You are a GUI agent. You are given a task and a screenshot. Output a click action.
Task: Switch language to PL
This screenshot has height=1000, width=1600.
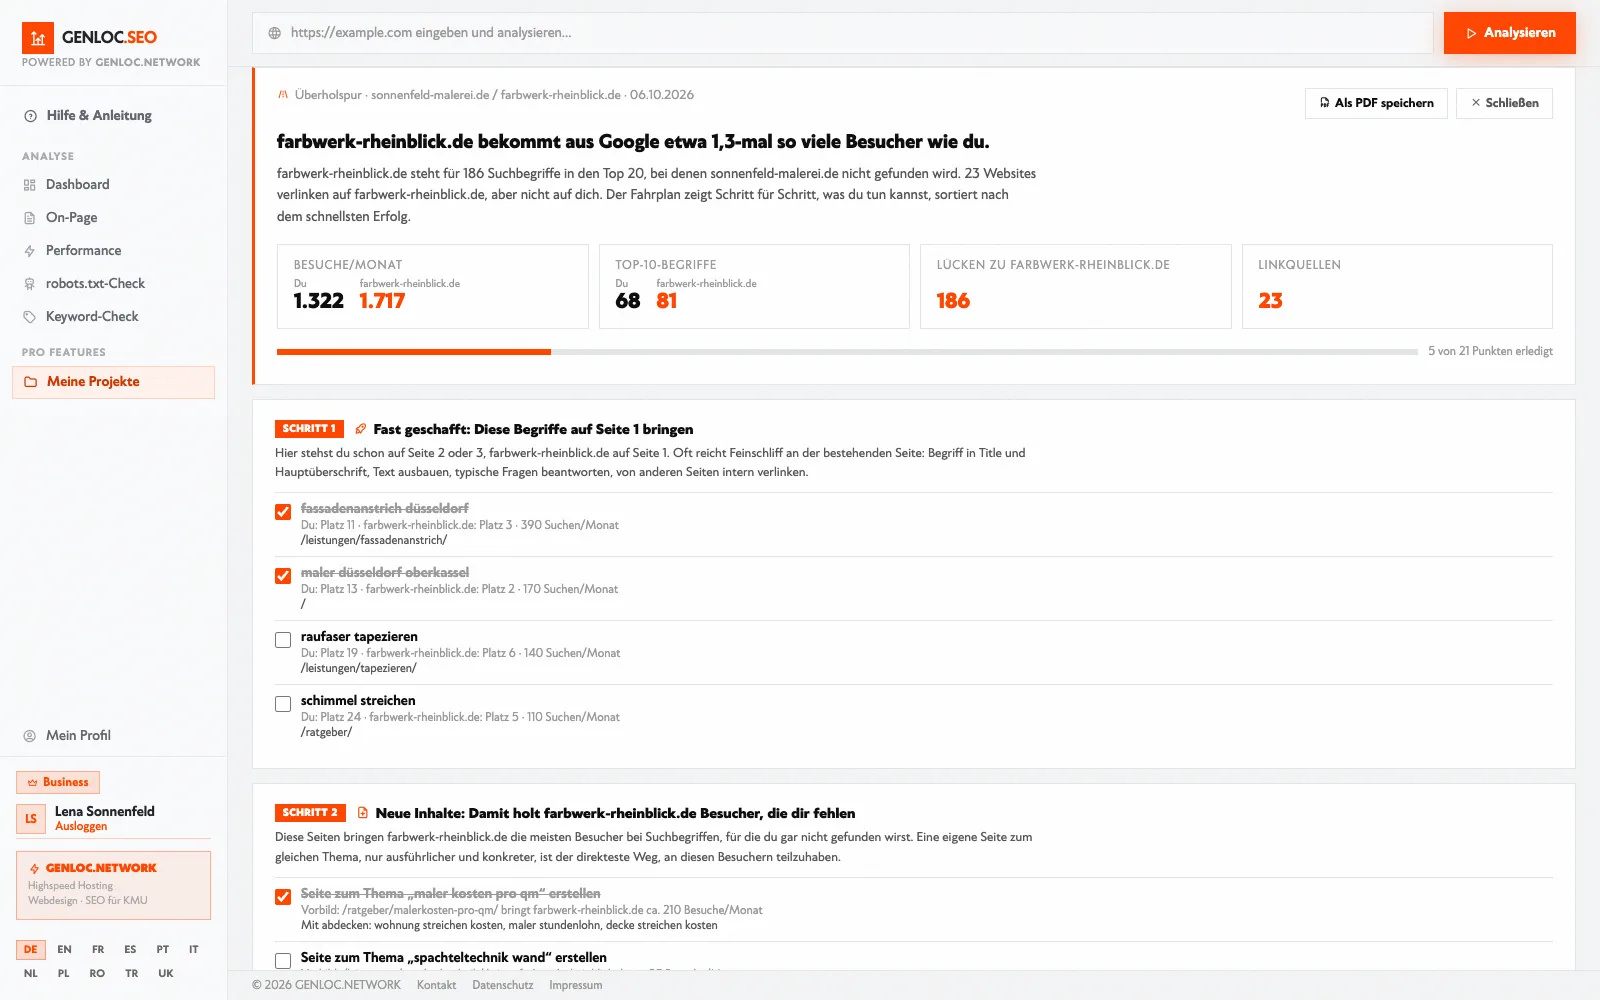click(64, 974)
